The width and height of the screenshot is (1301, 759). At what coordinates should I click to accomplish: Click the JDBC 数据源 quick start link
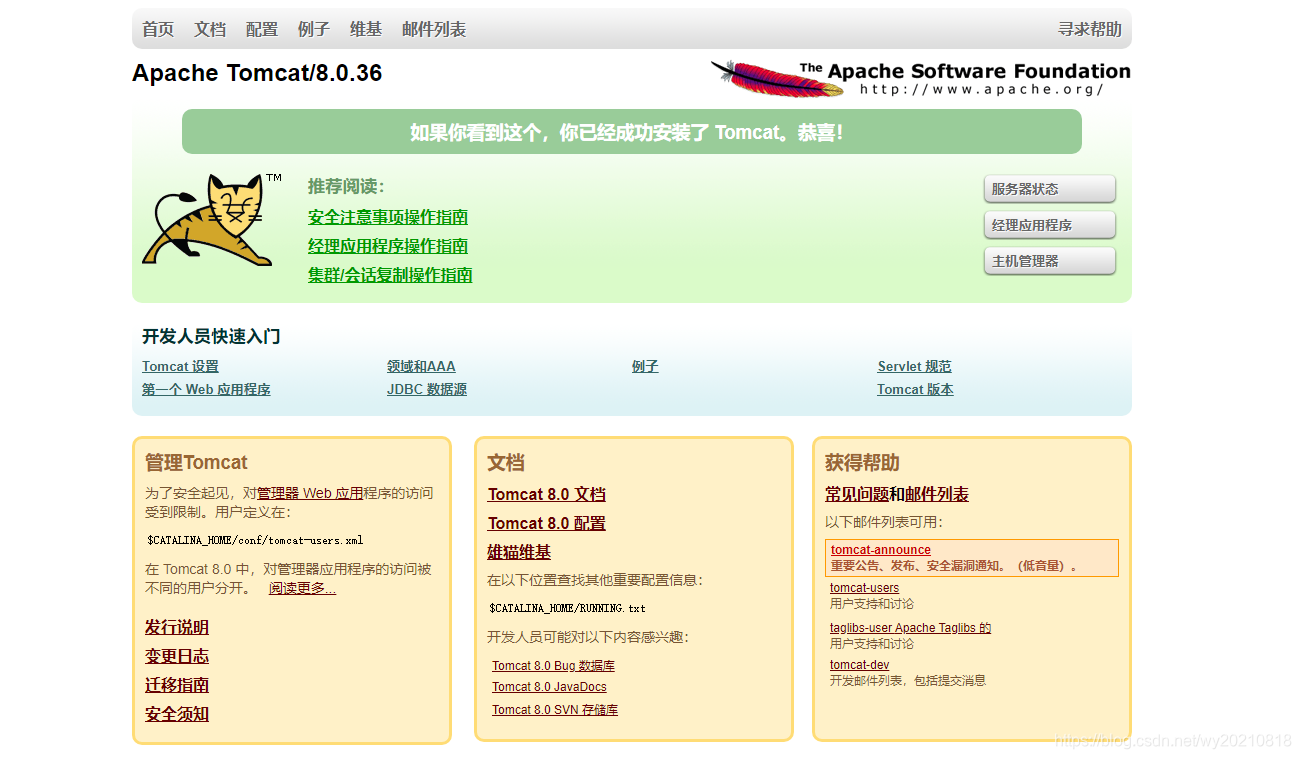(428, 389)
